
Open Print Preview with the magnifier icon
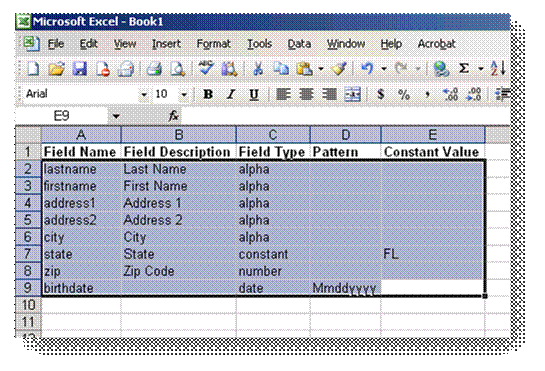[177, 68]
